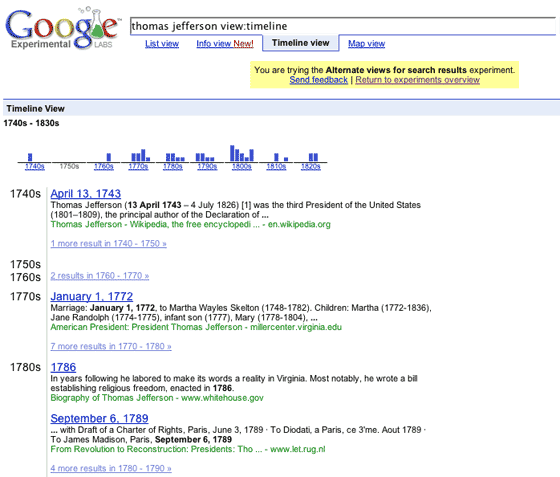
Task: Open the Send feedback link
Action: pyautogui.click(x=319, y=80)
